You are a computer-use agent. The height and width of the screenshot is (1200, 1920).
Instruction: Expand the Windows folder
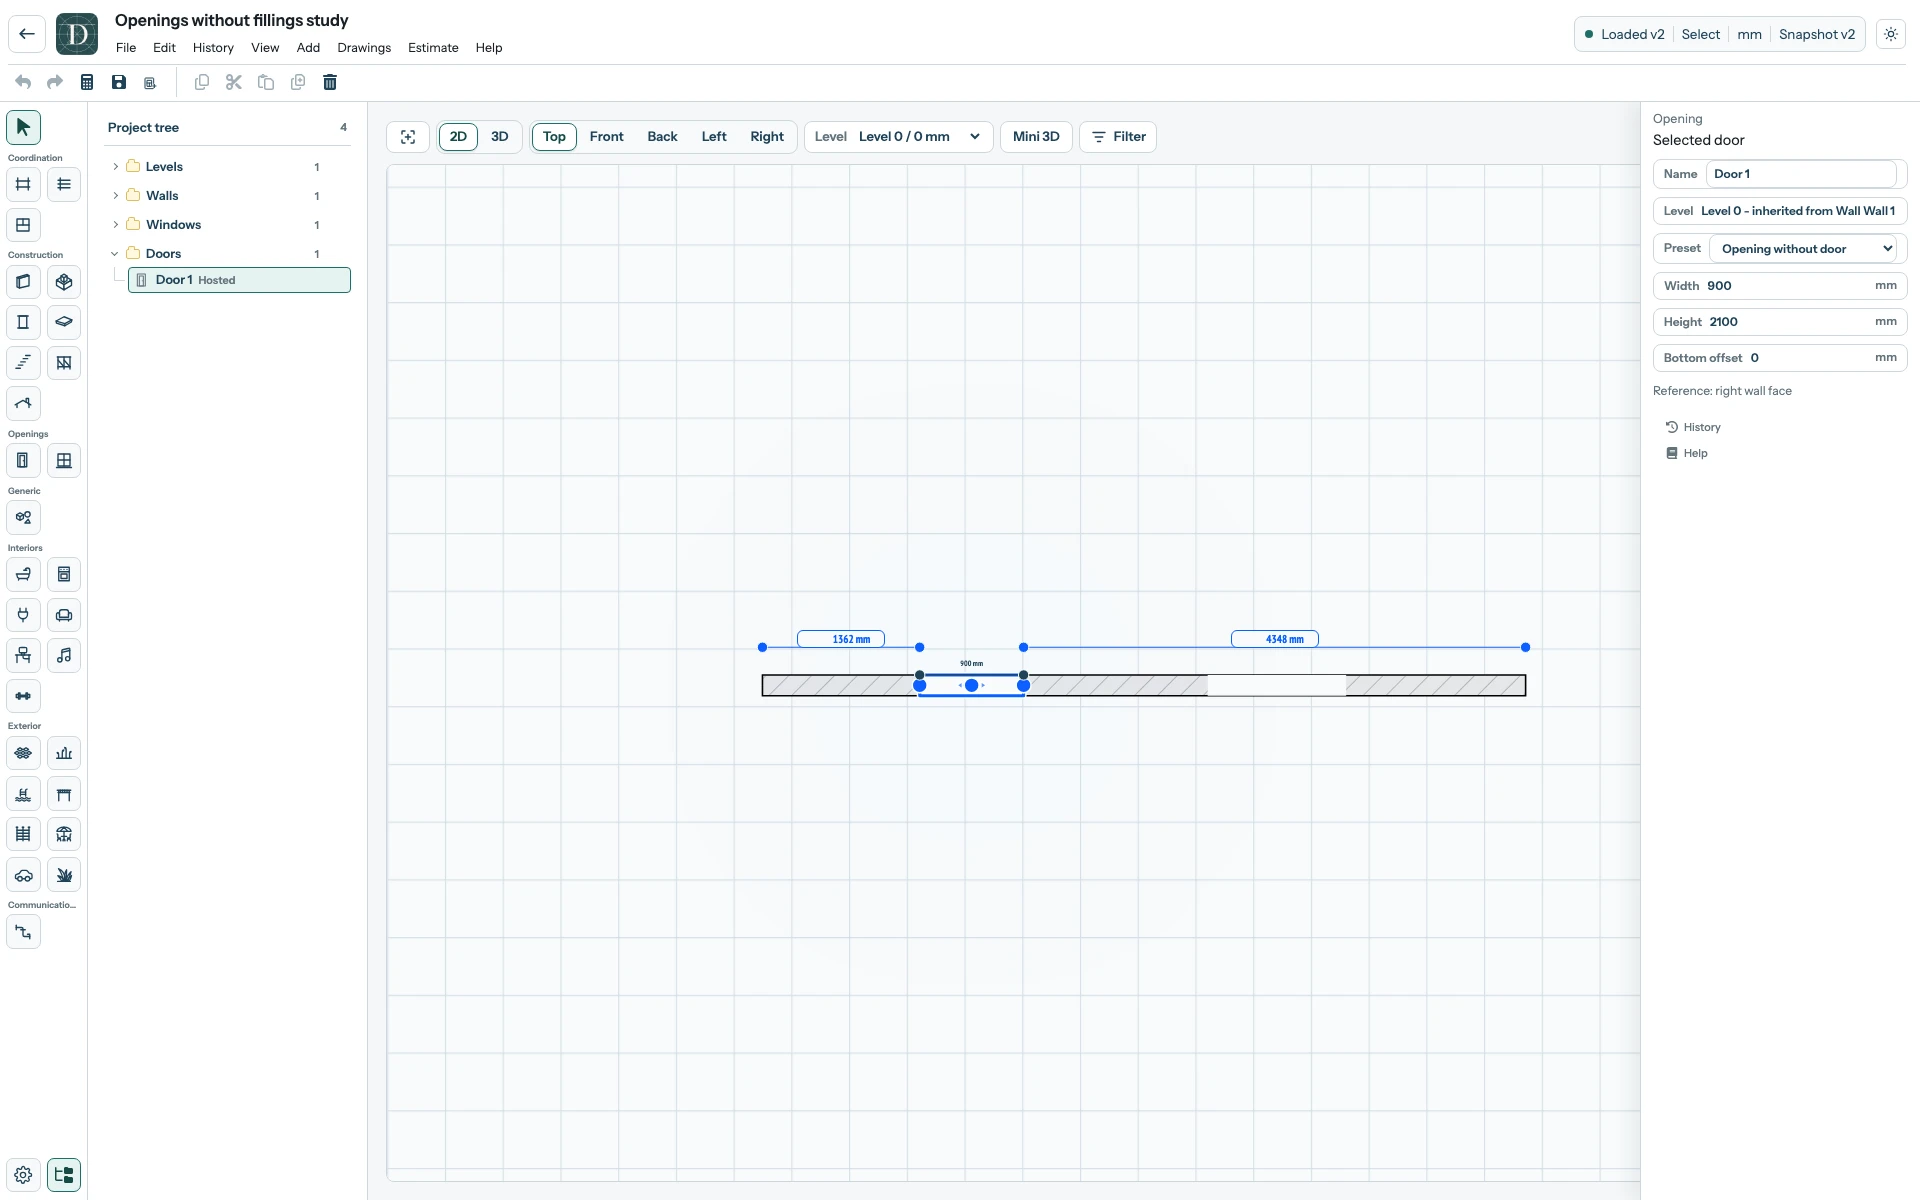pyautogui.click(x=116, y=225)
